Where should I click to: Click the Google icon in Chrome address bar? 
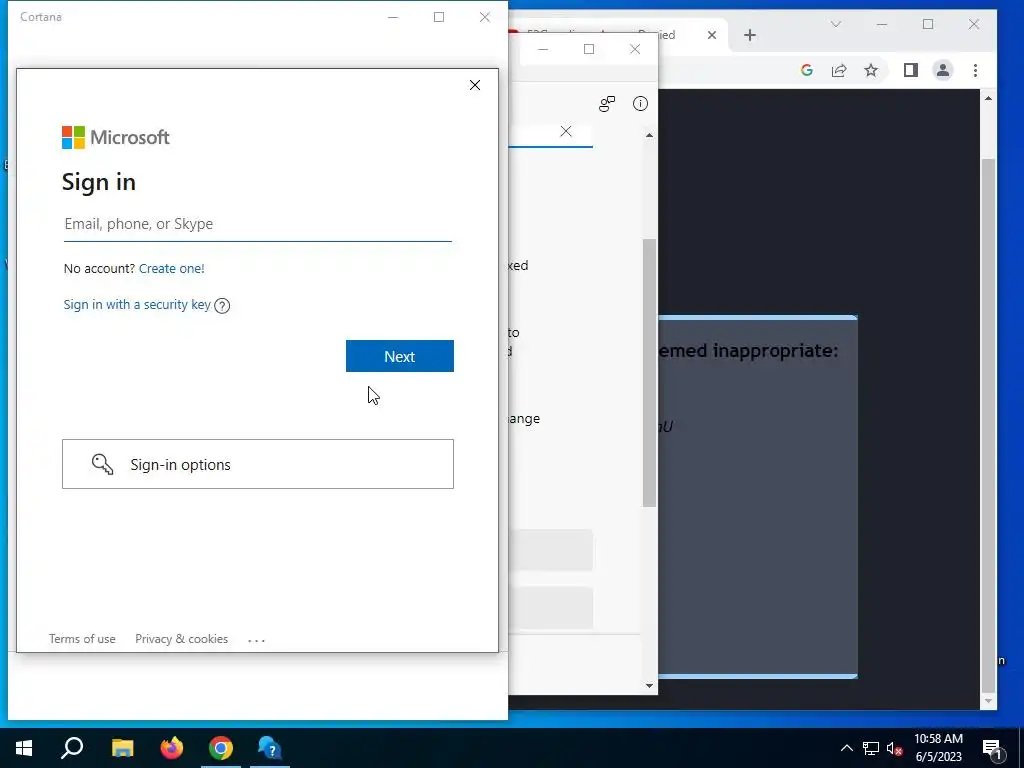[807, 71]
